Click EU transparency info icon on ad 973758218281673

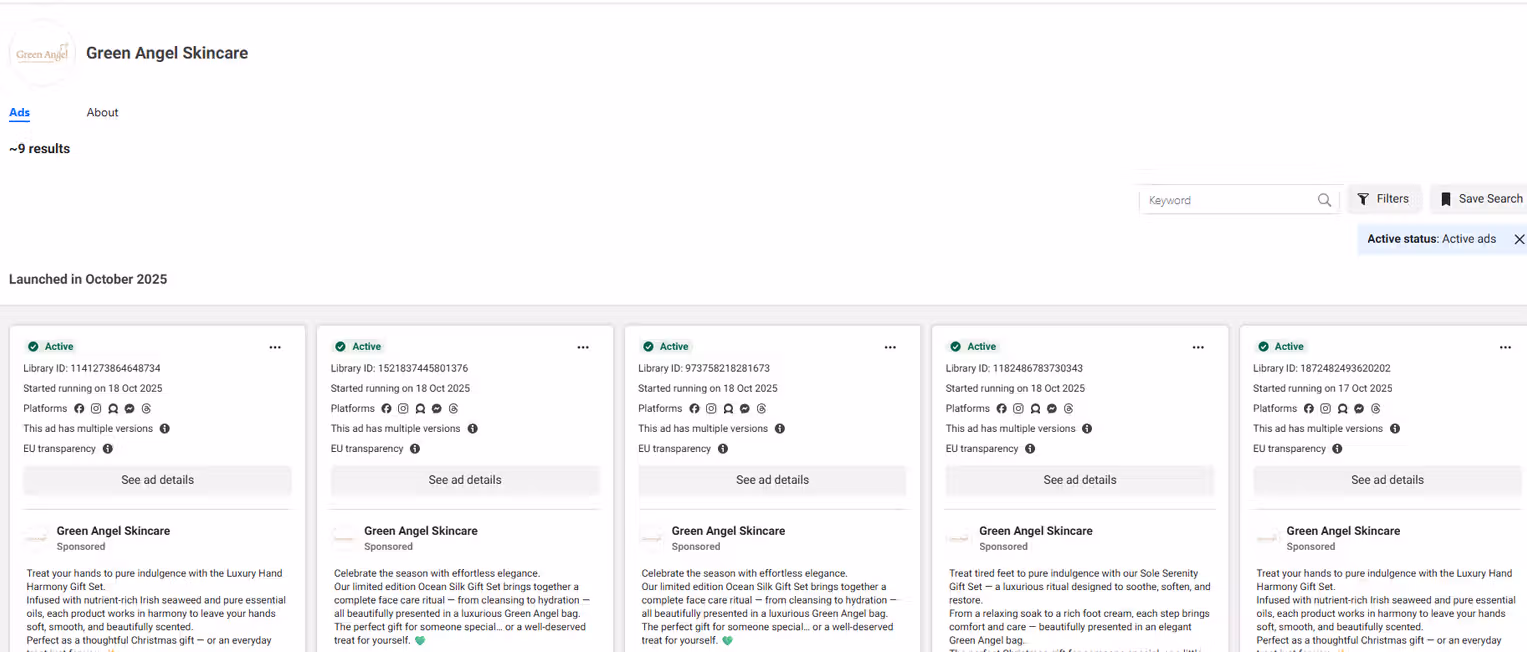click(x=723, y=449)
